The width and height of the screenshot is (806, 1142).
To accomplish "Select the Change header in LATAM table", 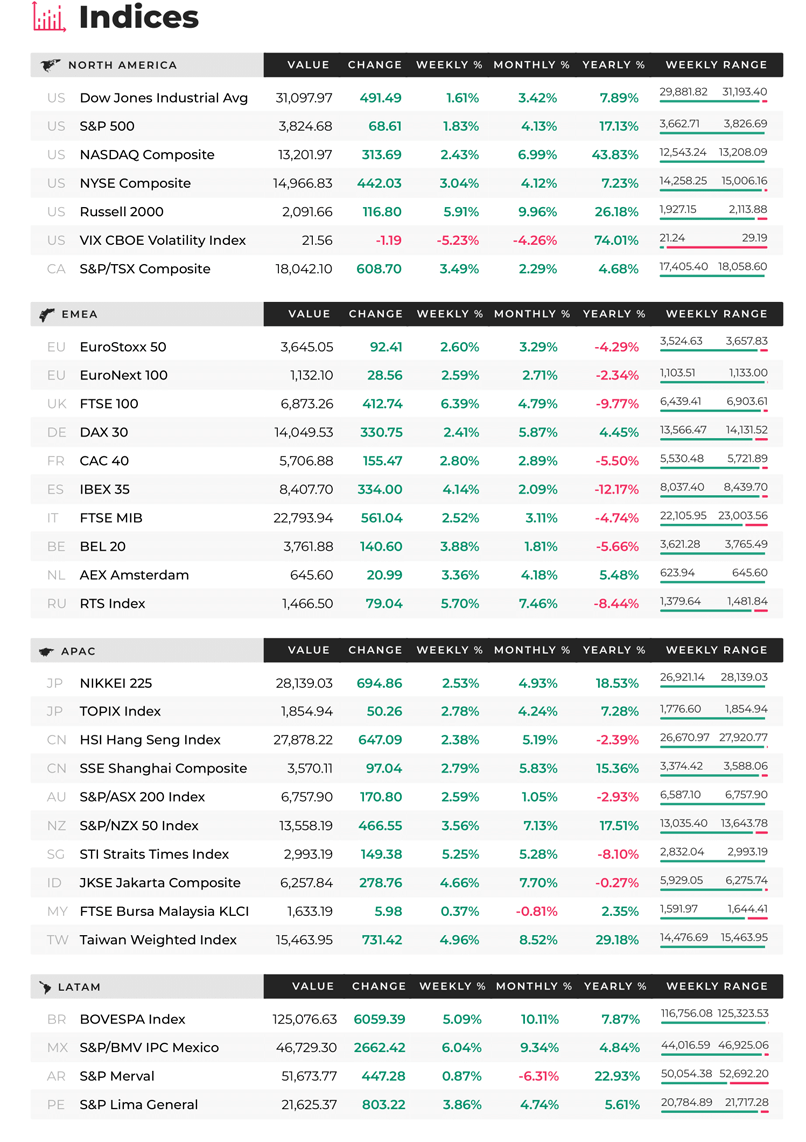I will (379, 986).
